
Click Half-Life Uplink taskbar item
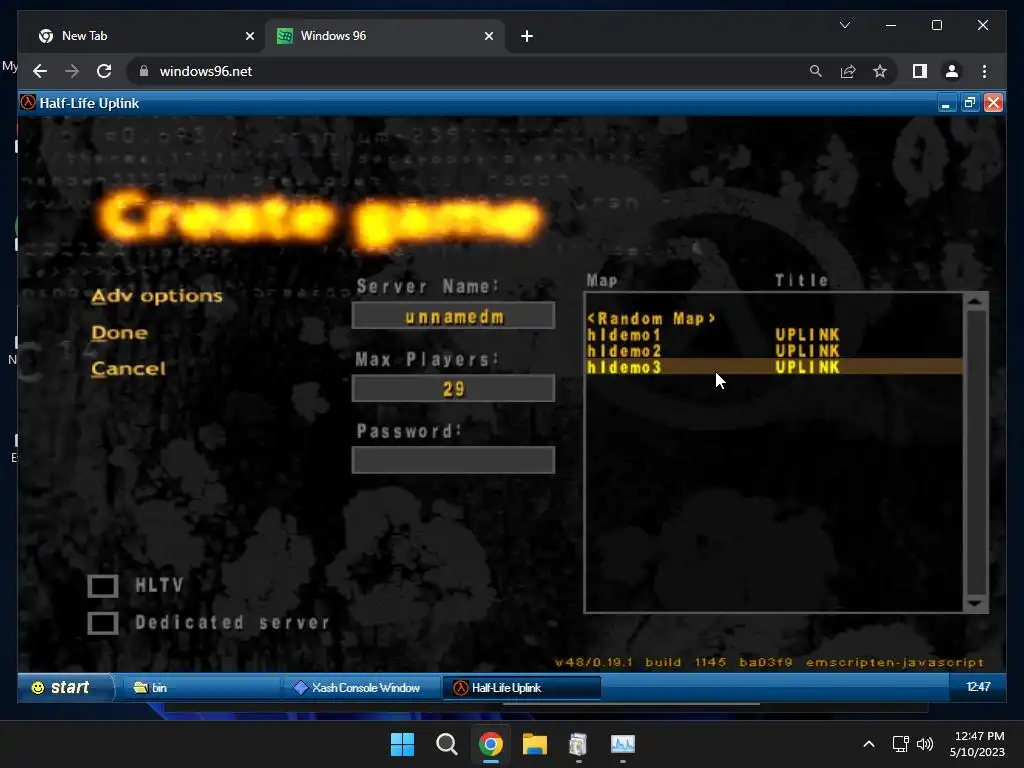click(x=521, y=688)
